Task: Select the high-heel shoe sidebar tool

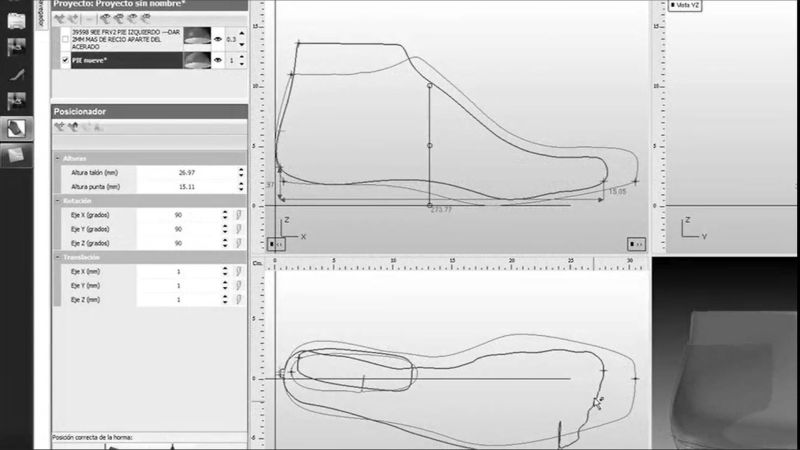Action: pyautogui.click(x=16, y=74)
